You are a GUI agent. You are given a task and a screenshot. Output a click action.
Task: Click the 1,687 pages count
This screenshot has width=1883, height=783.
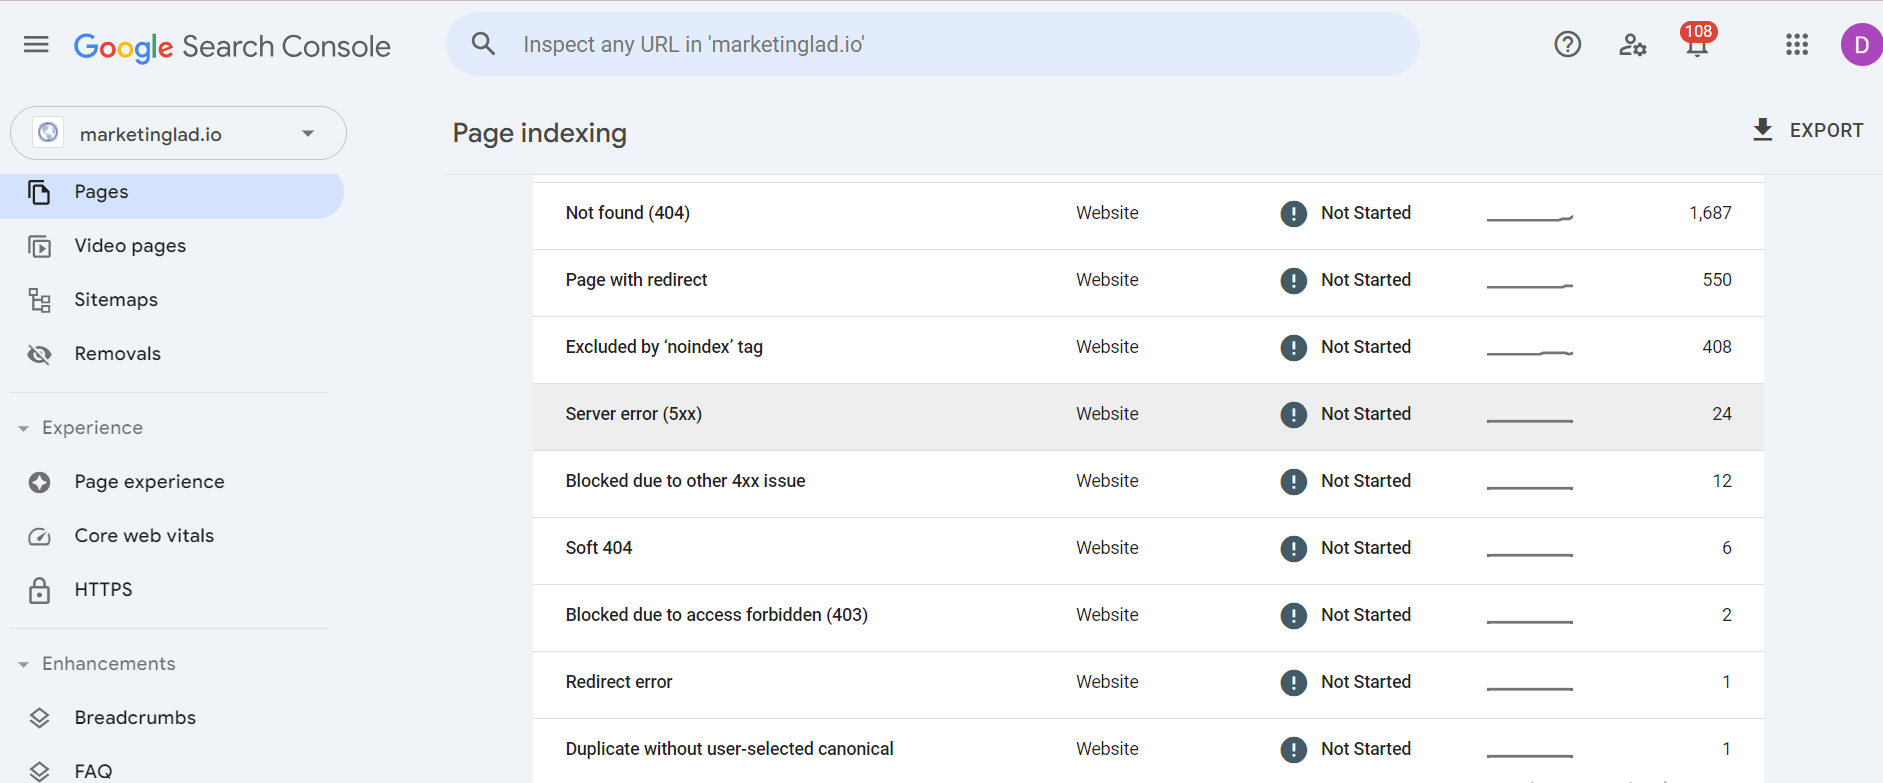click(x=1710, y=213)
